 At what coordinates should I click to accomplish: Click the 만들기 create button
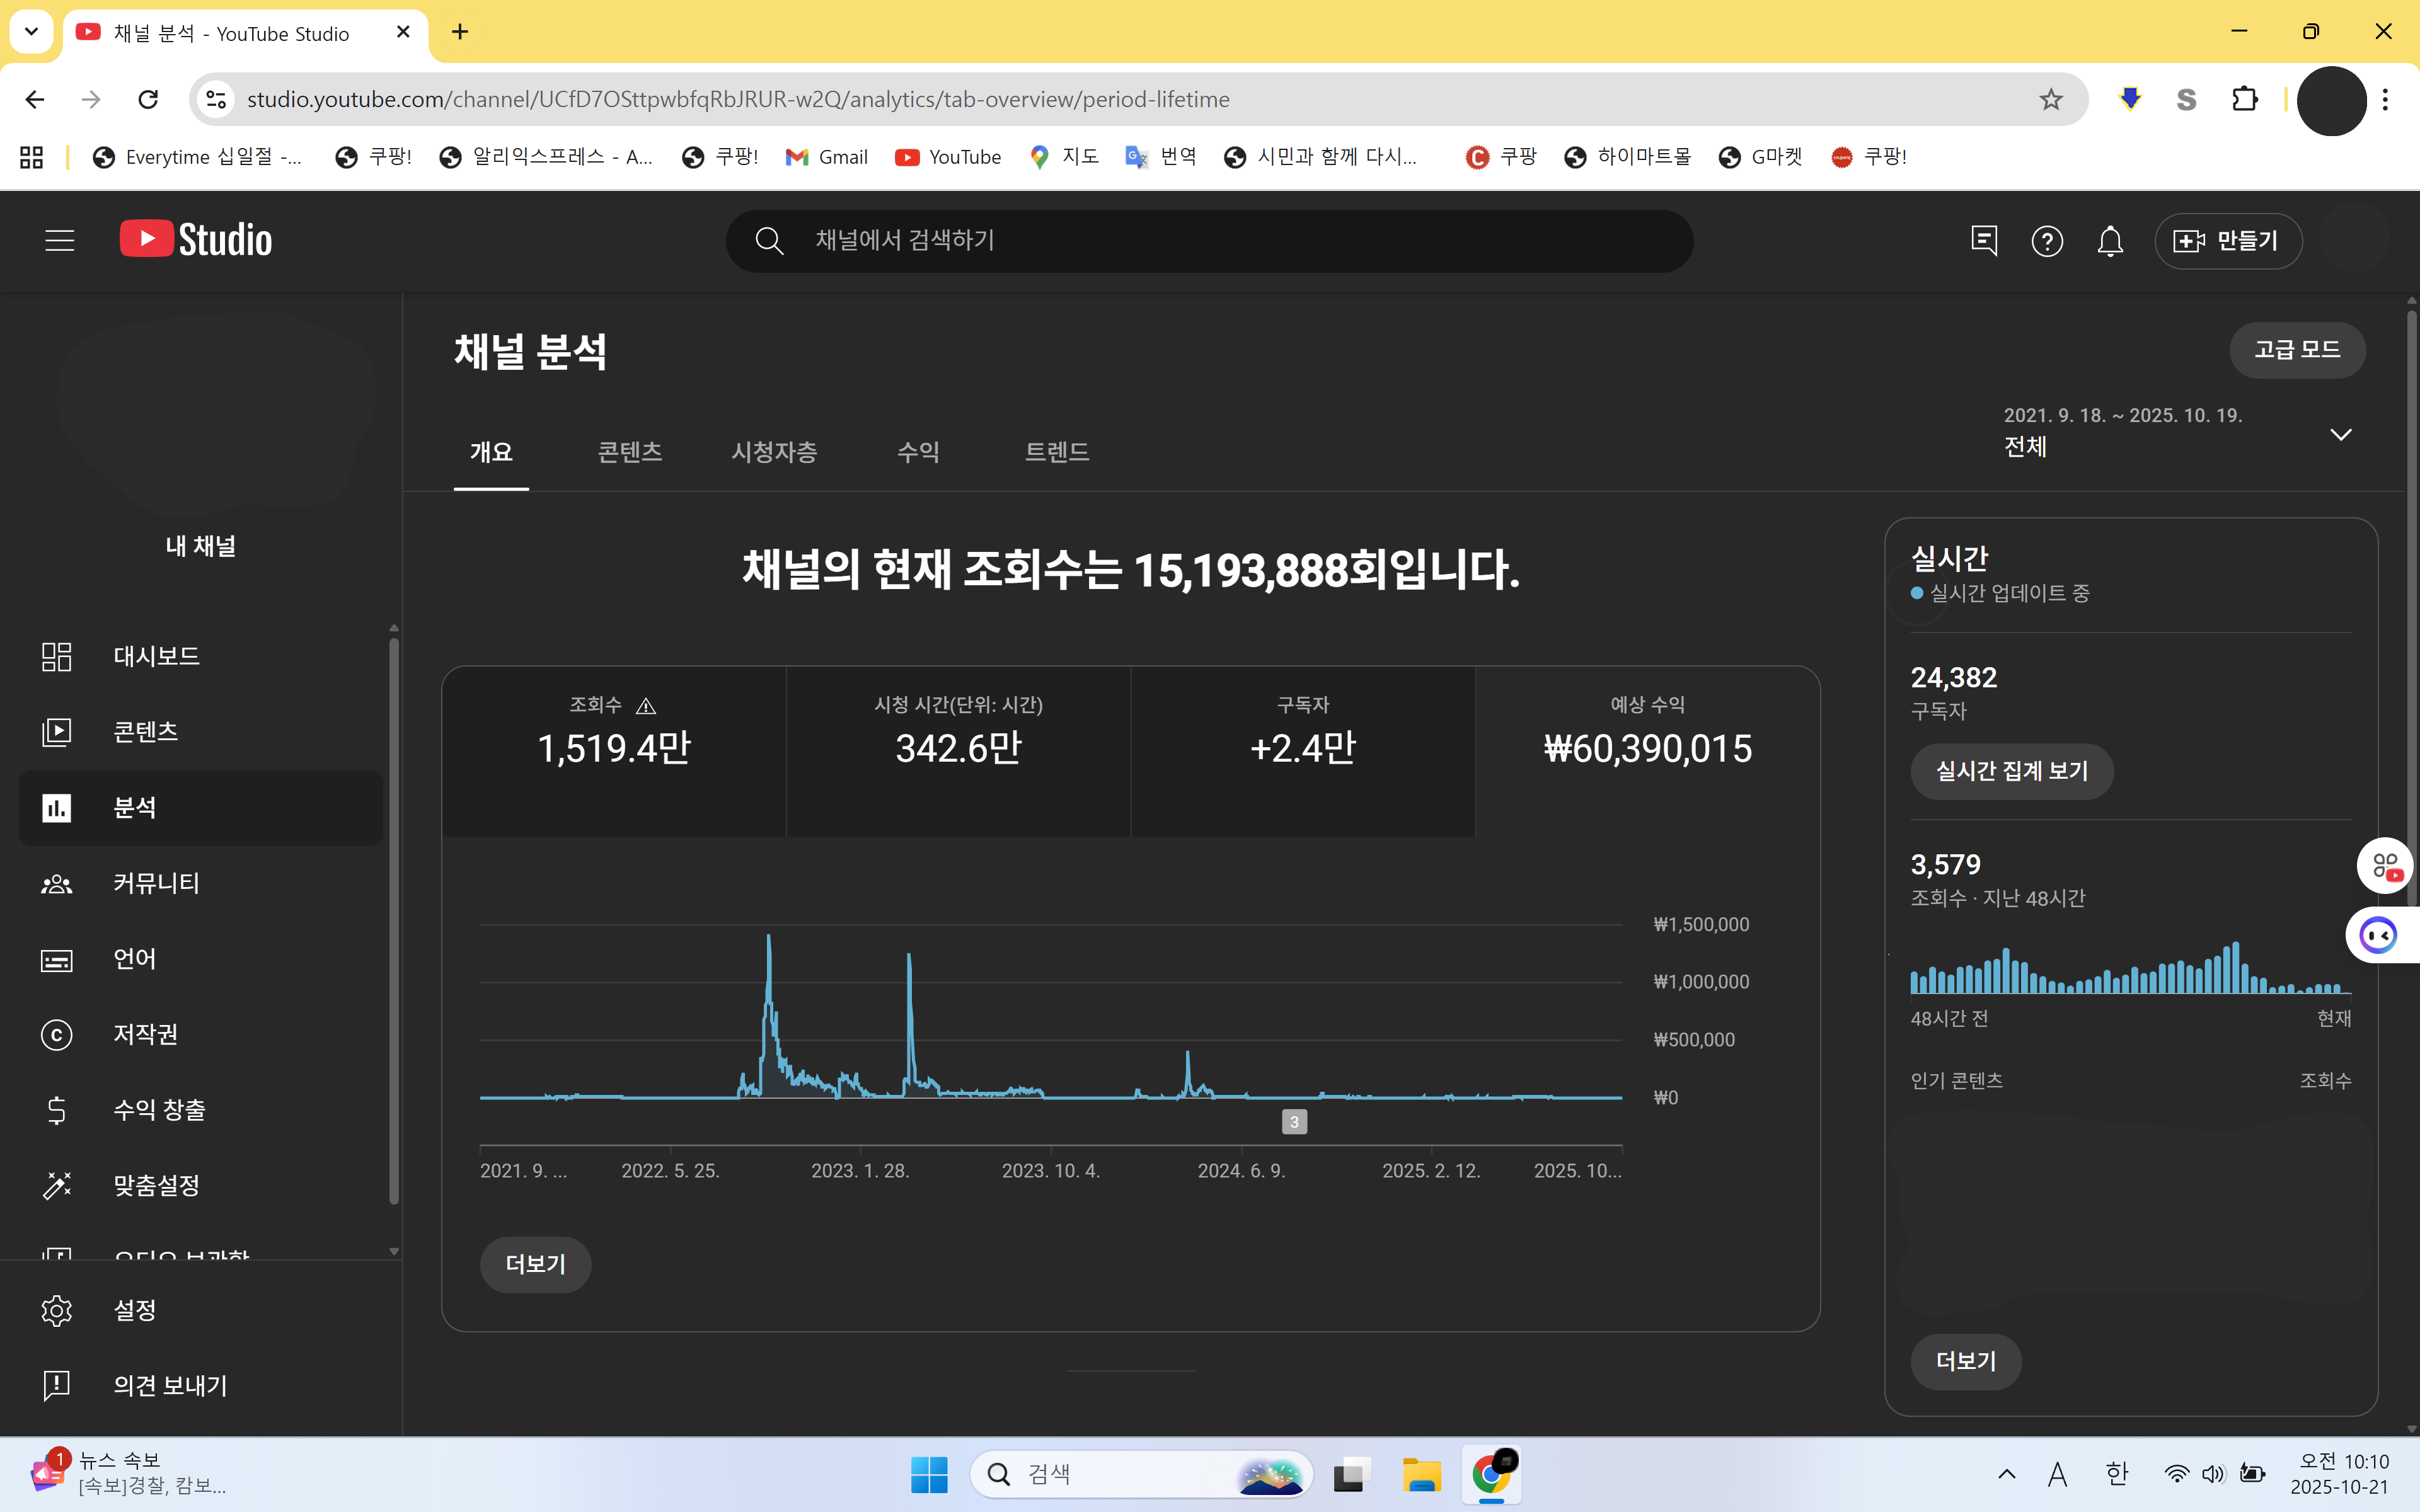[x=2228, y=241]
